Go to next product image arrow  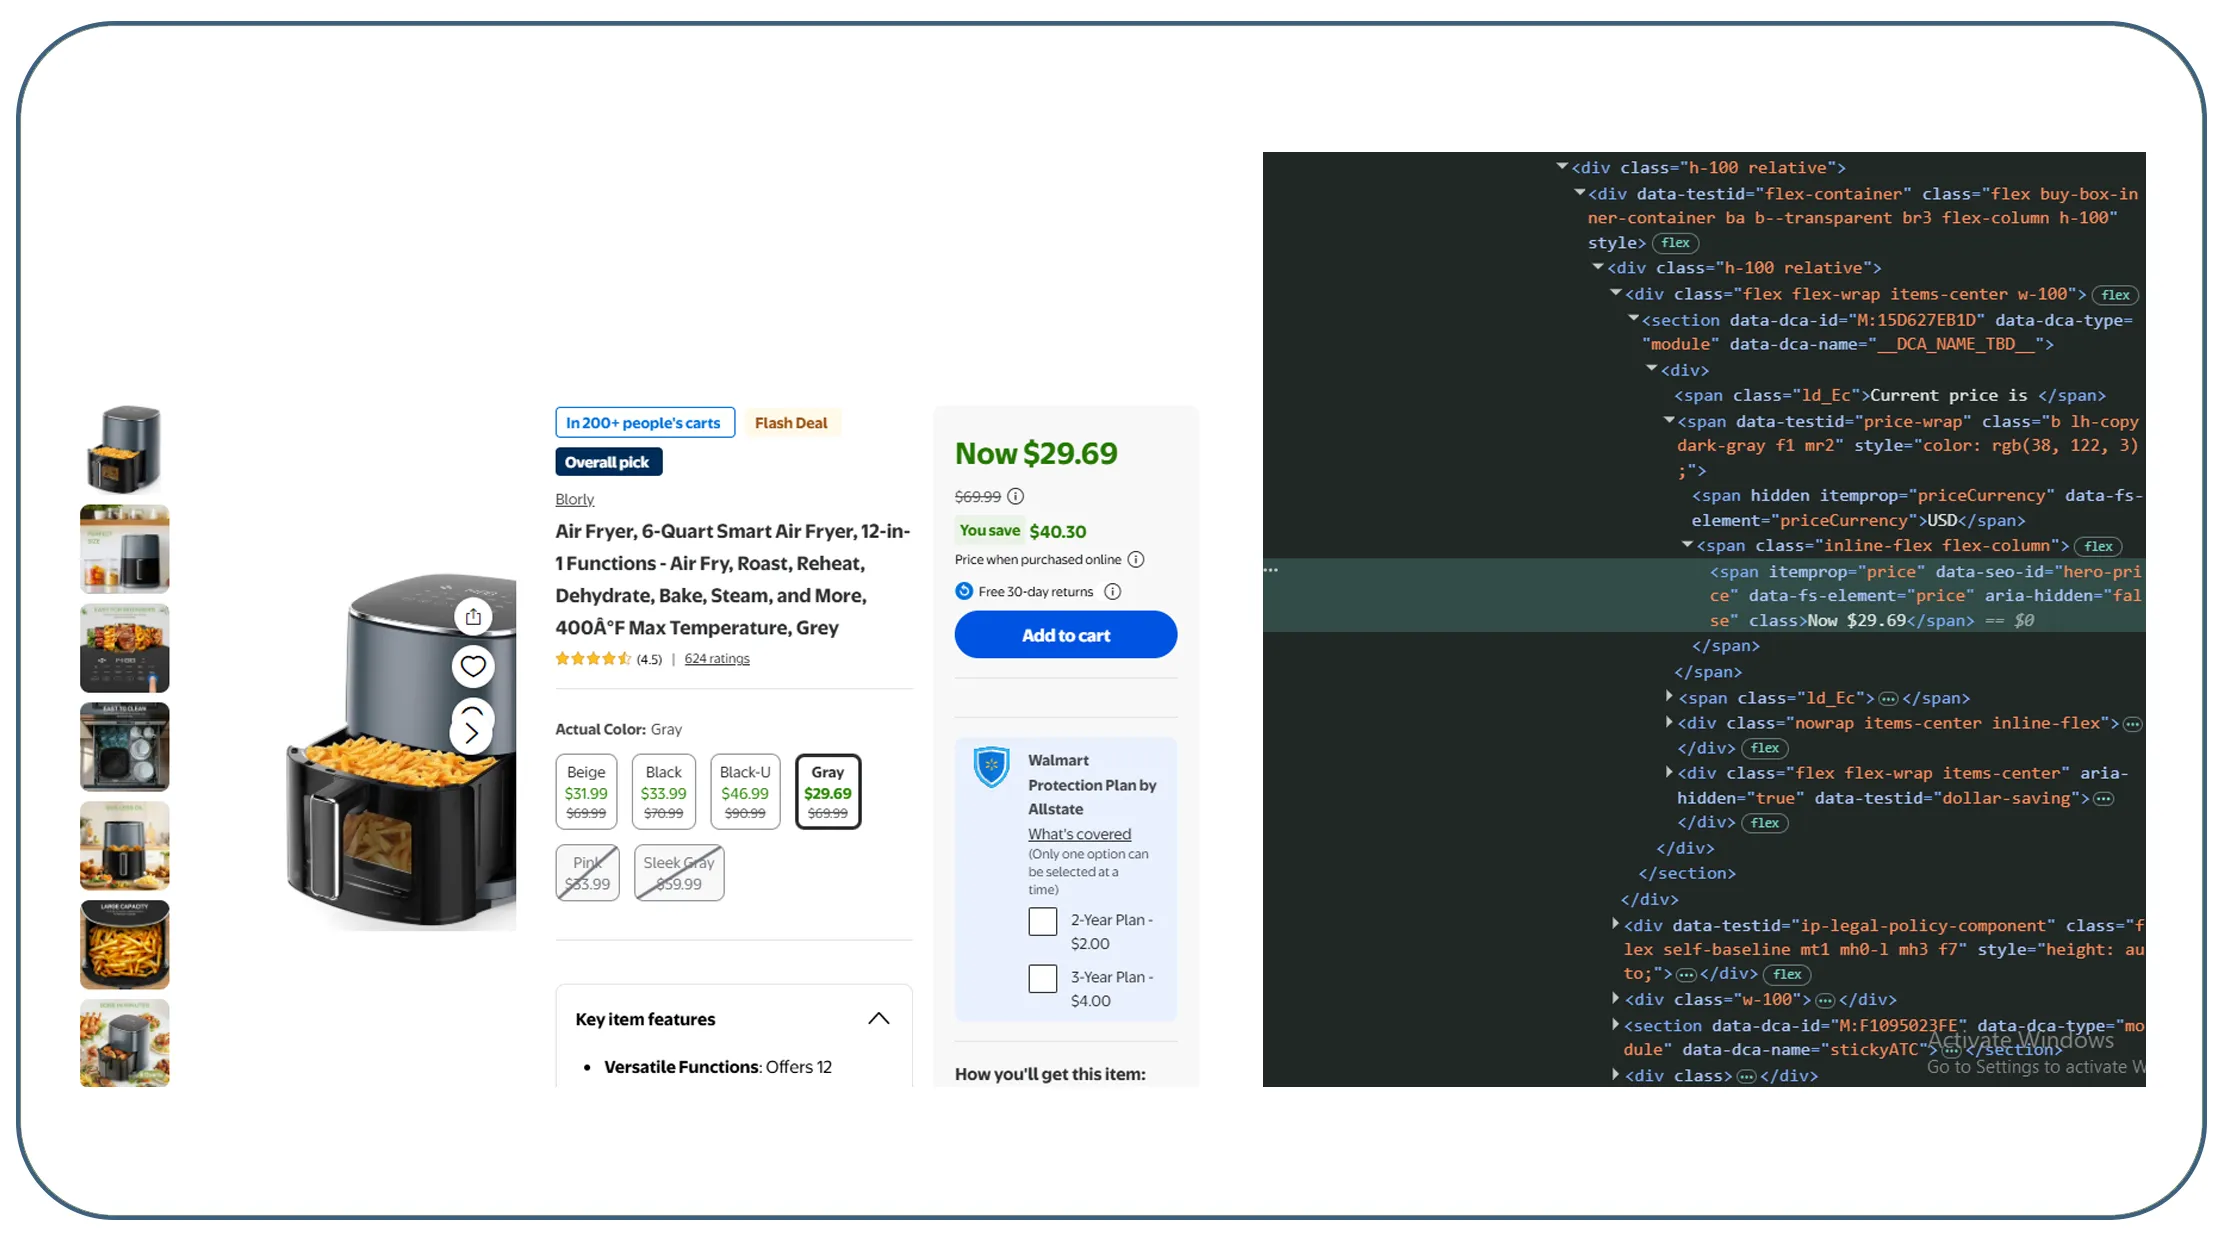click(472, 733)
